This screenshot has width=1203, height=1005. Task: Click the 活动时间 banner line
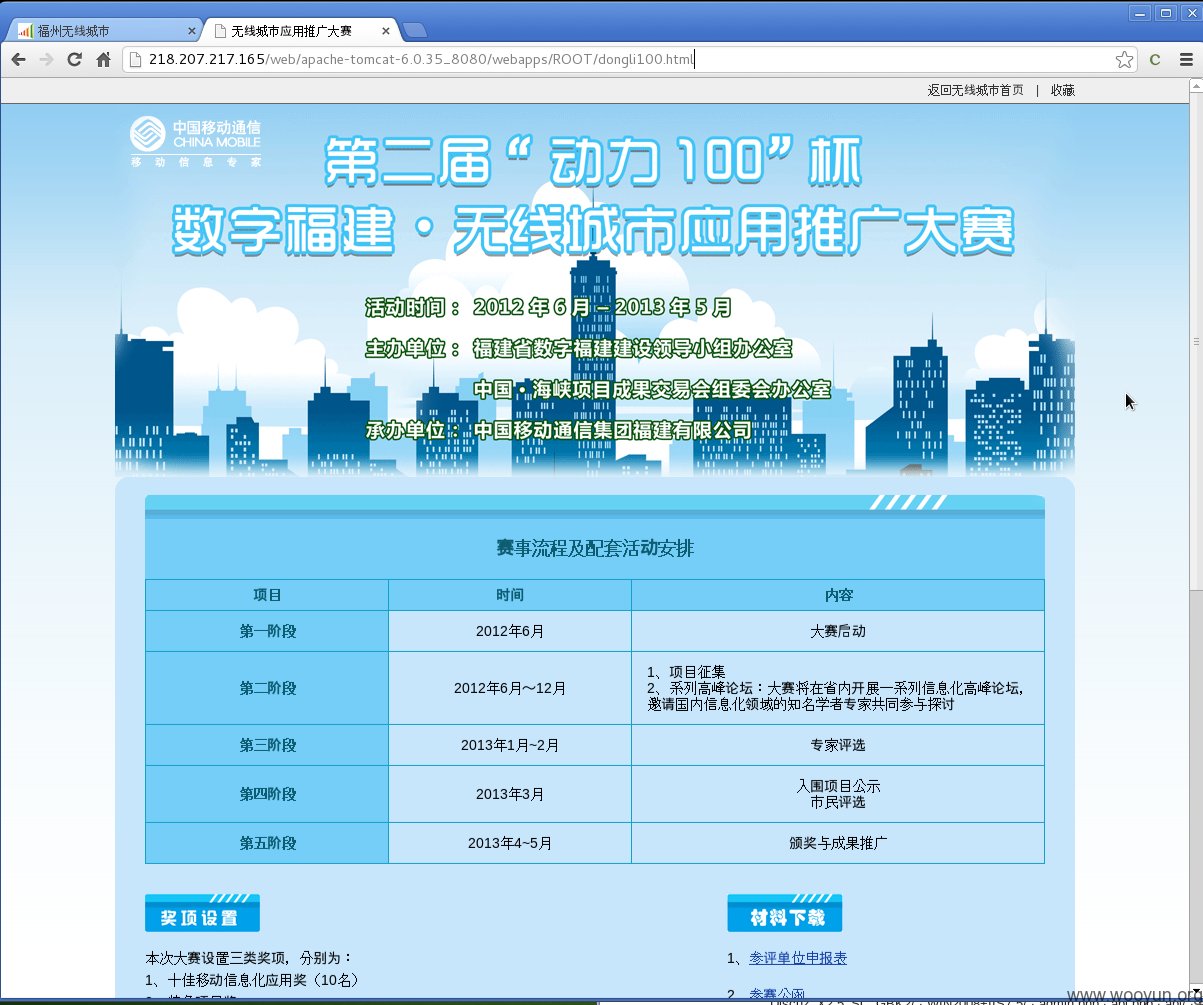pyautogui.click(x=548, y=307)
